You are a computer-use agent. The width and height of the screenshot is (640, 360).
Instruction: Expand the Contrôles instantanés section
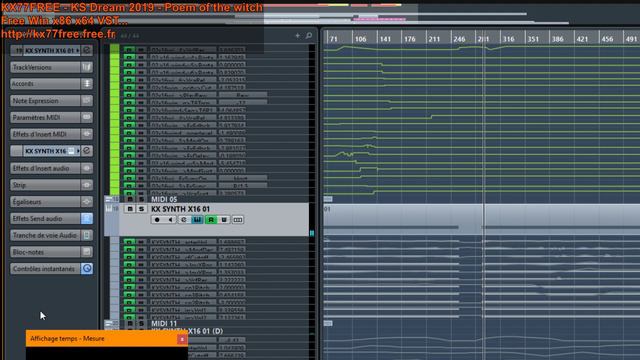tap(45, 269)
